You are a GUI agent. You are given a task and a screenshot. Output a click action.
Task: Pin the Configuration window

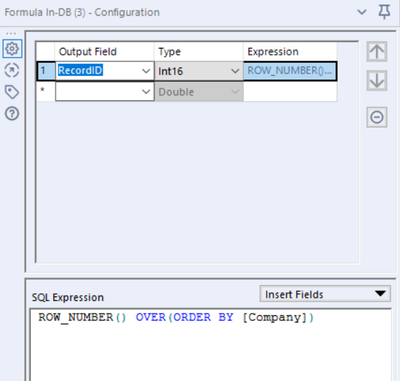click(x=384, y=12)
